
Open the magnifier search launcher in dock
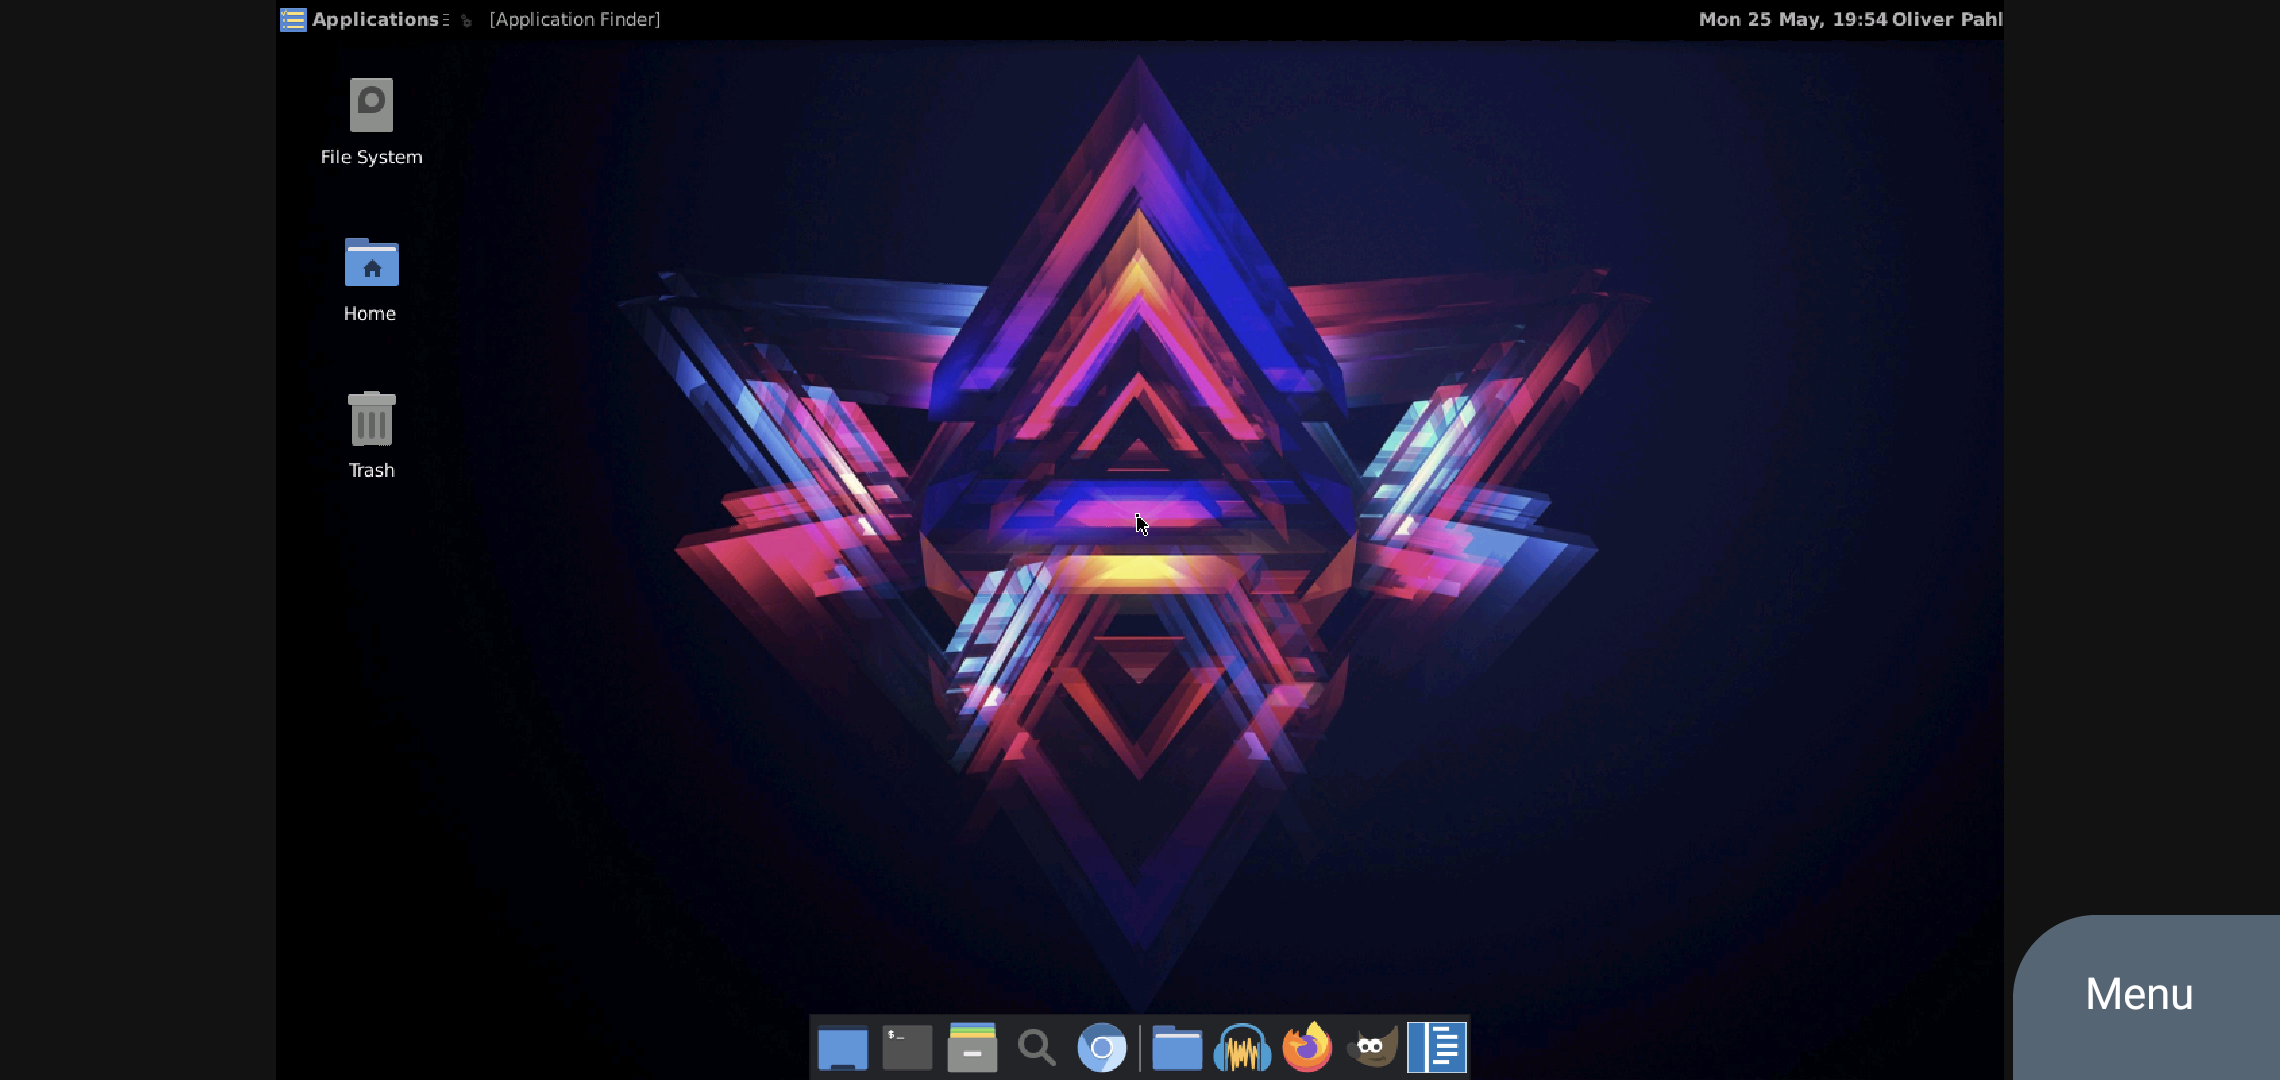click(1037, 1048)
